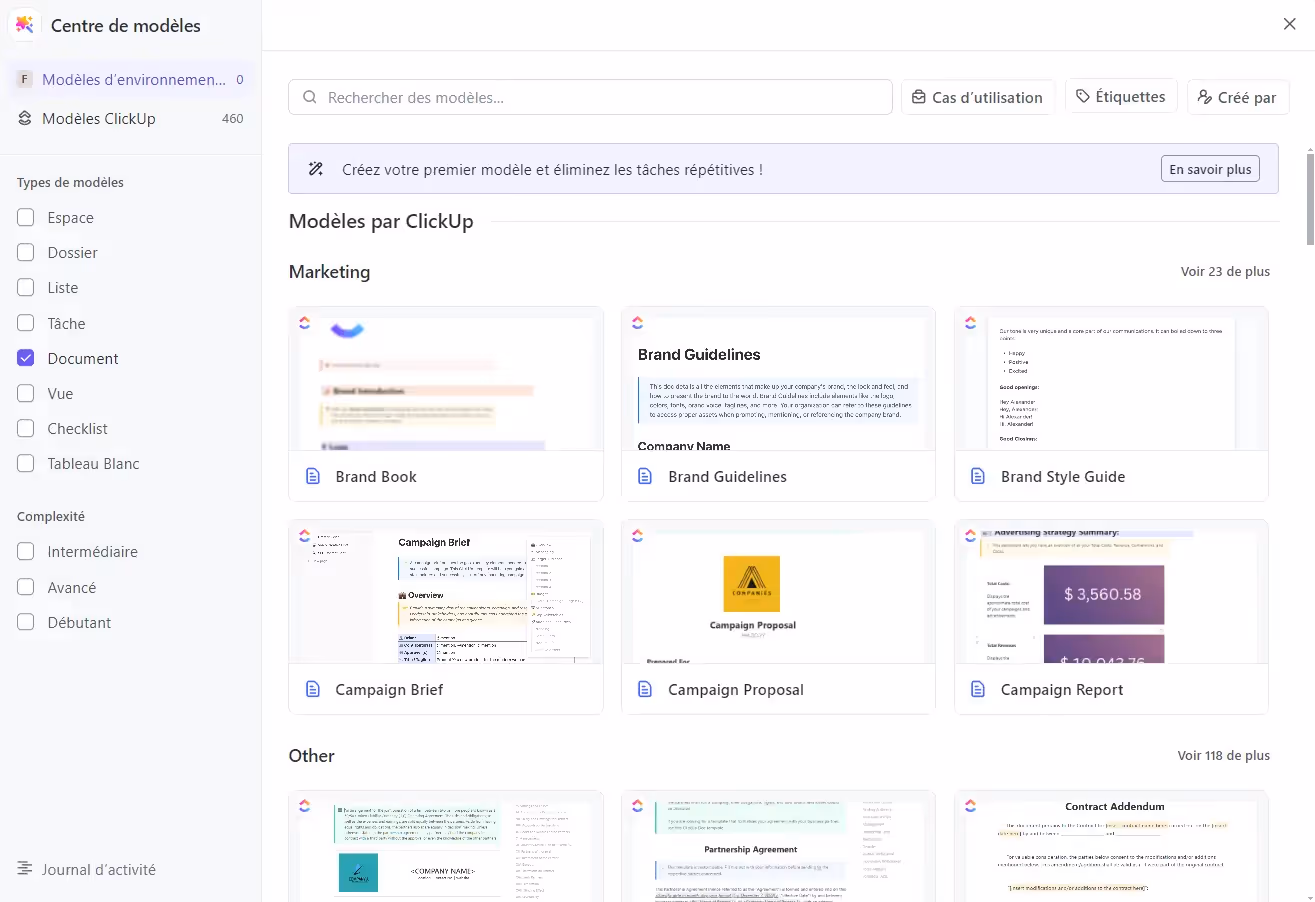Click the layers icon next to Modèles ClickUp

pyautogui.click(x=25, y=119)
